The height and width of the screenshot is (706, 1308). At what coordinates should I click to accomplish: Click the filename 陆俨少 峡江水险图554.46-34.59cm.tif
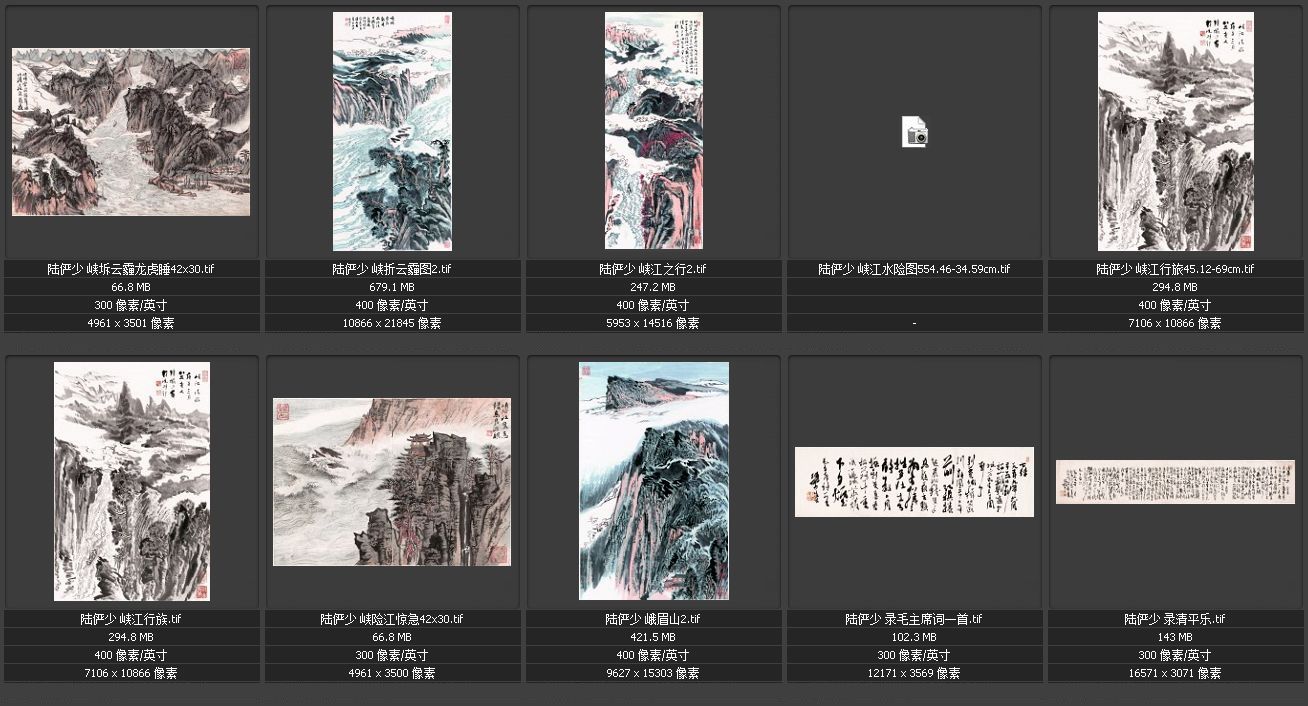point(914,269)
